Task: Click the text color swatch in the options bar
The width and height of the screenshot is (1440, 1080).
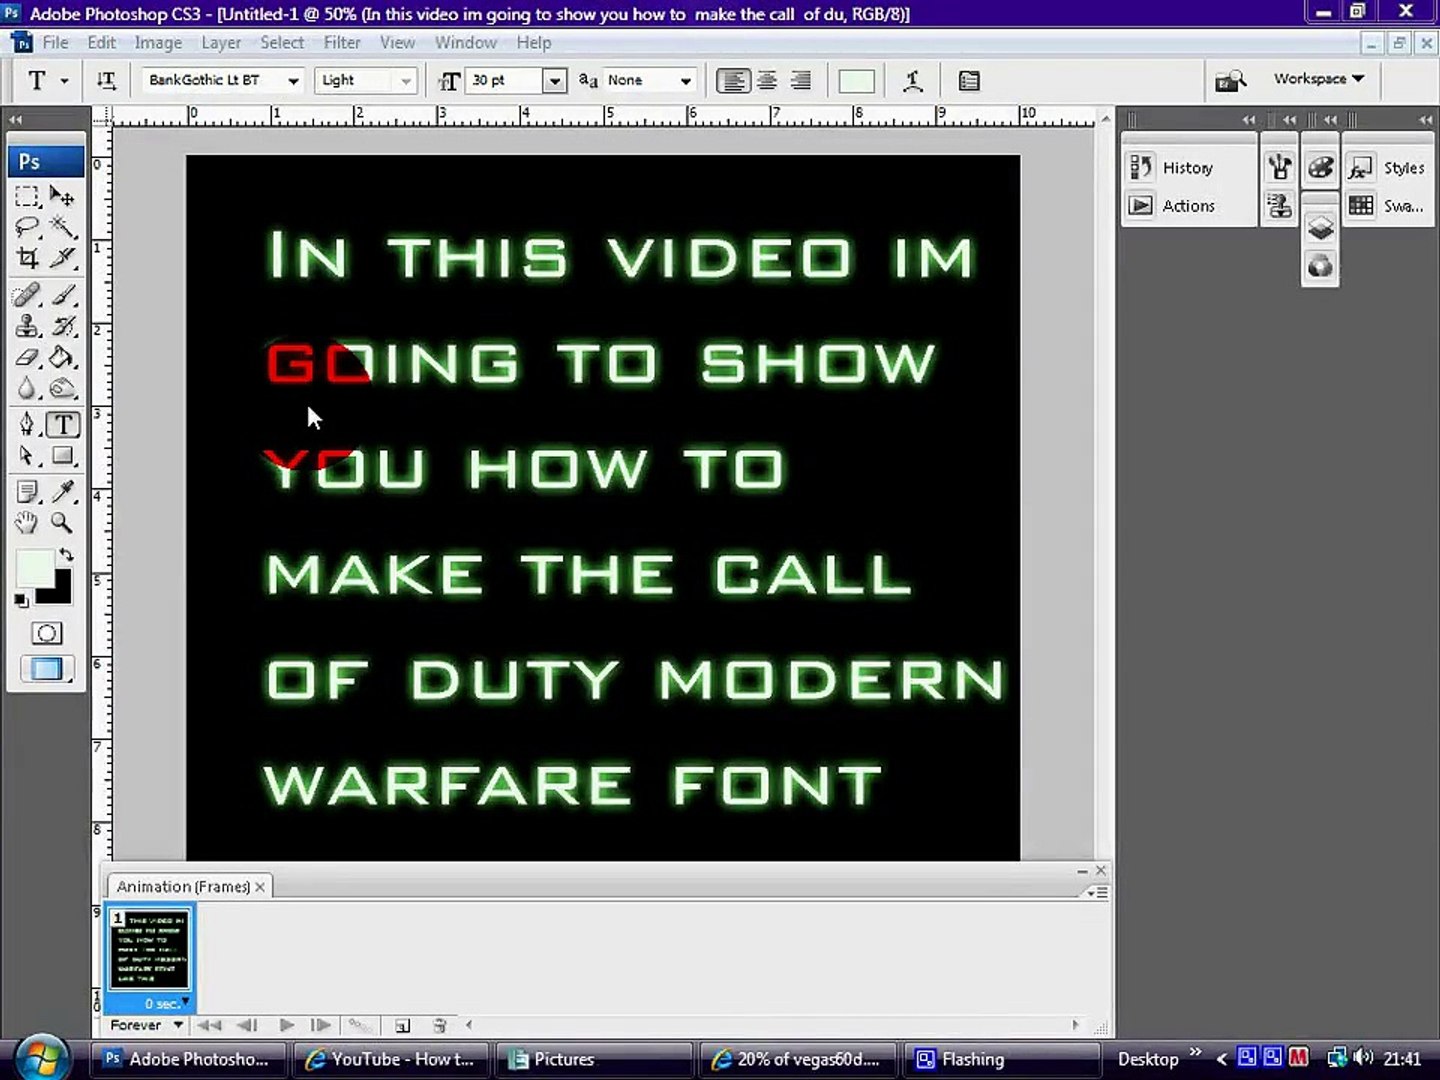Action: (x=856, y=81)
